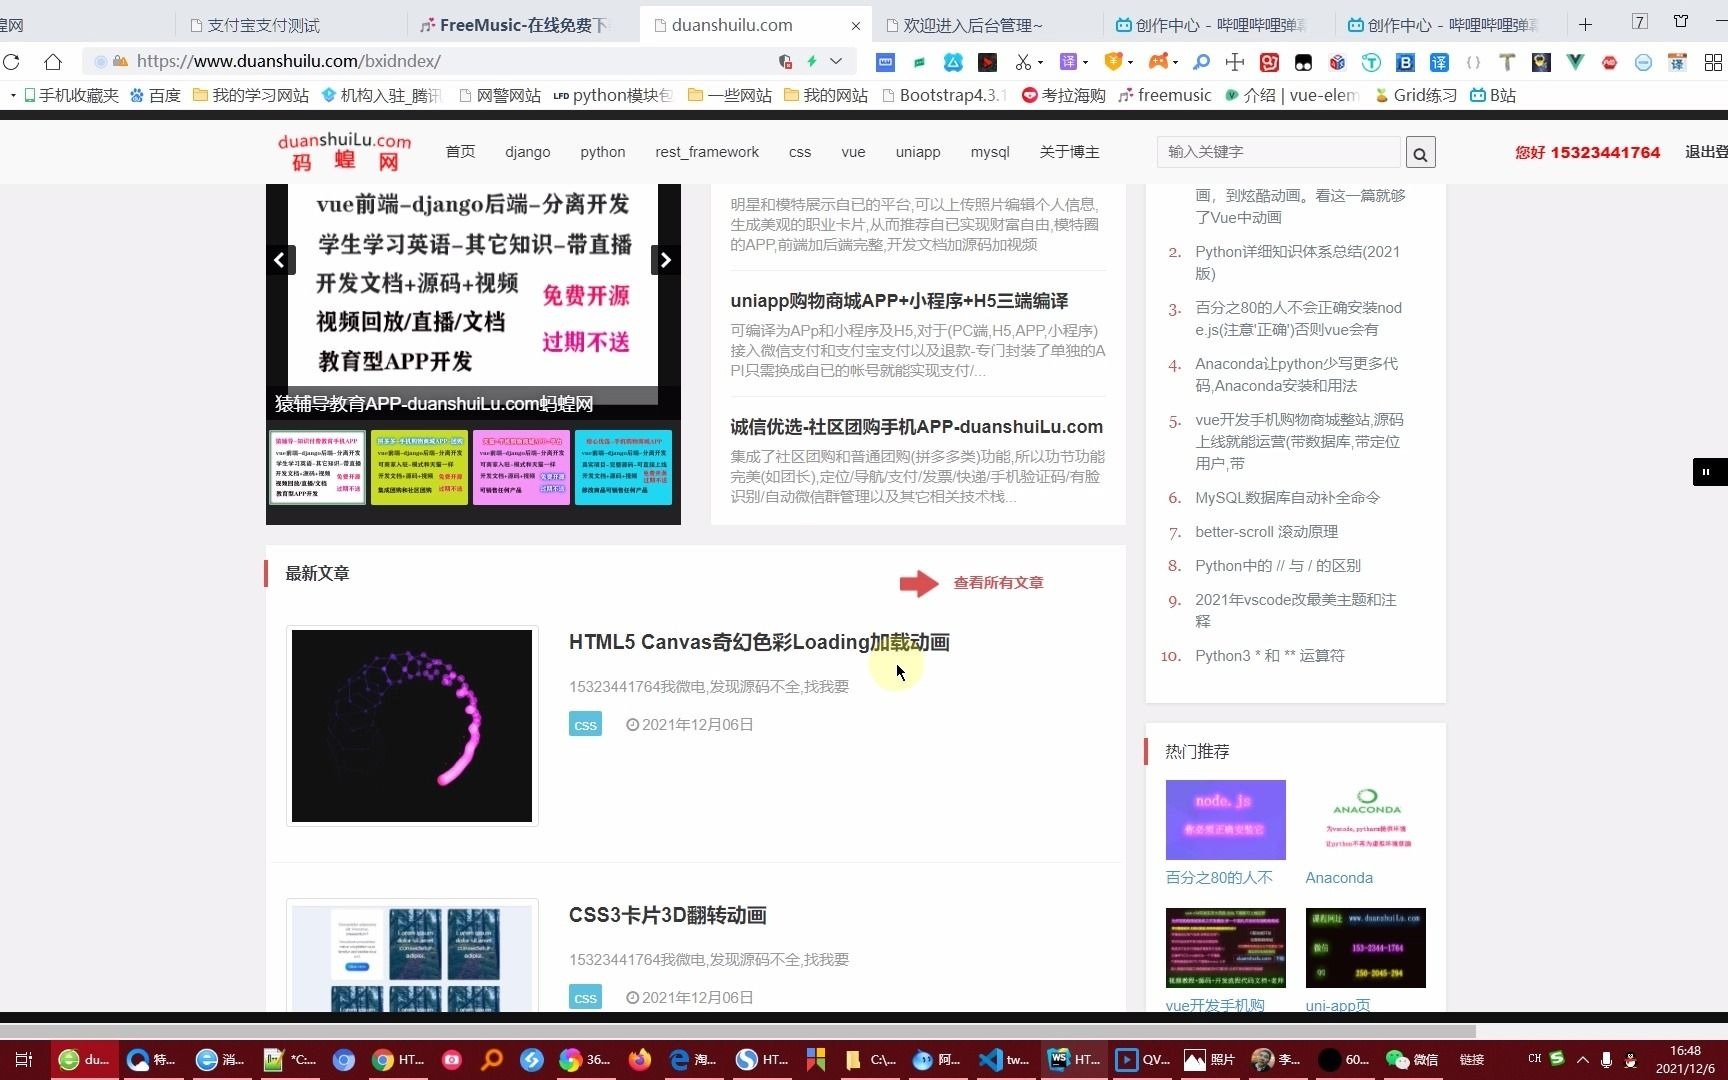Click the site search magnifier button

pyautogui.click(x=1420, y=152)
